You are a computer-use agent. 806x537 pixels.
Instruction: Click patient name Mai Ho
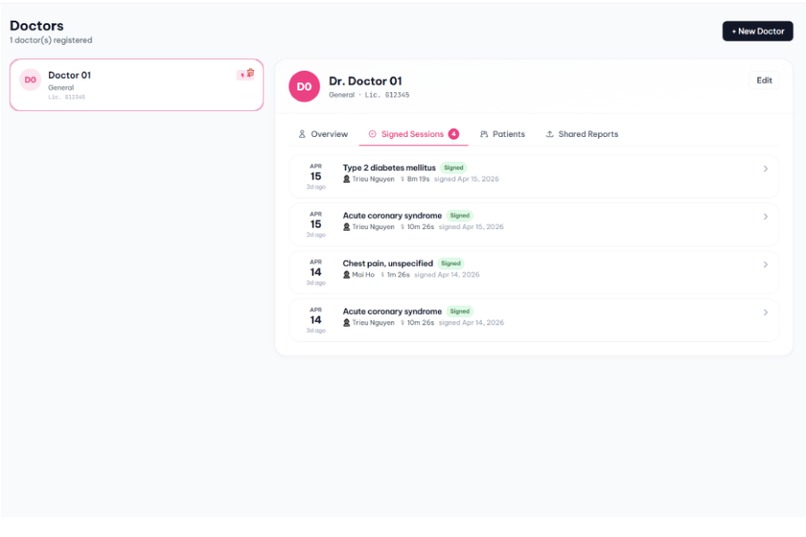pos(363,275)
